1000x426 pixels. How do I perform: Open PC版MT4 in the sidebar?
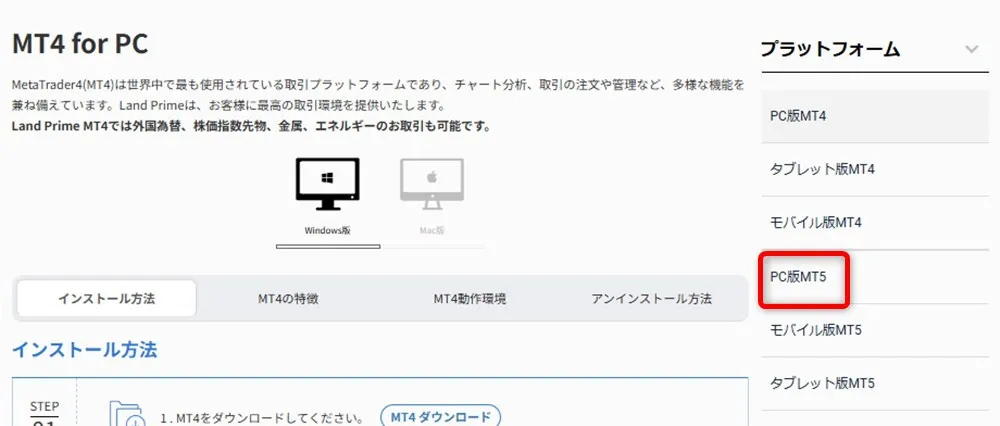875,116
